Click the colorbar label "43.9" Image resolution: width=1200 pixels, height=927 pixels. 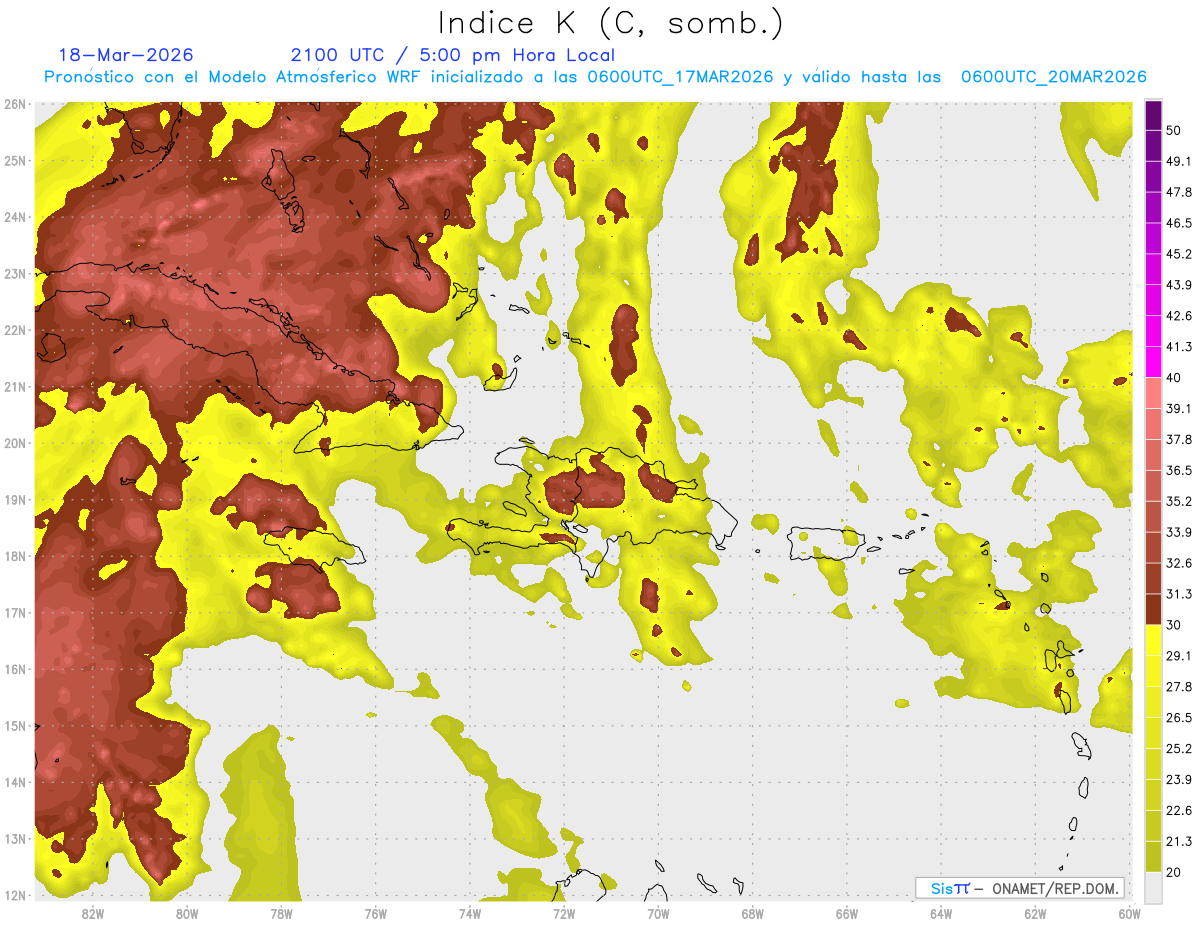[1179, 285]
